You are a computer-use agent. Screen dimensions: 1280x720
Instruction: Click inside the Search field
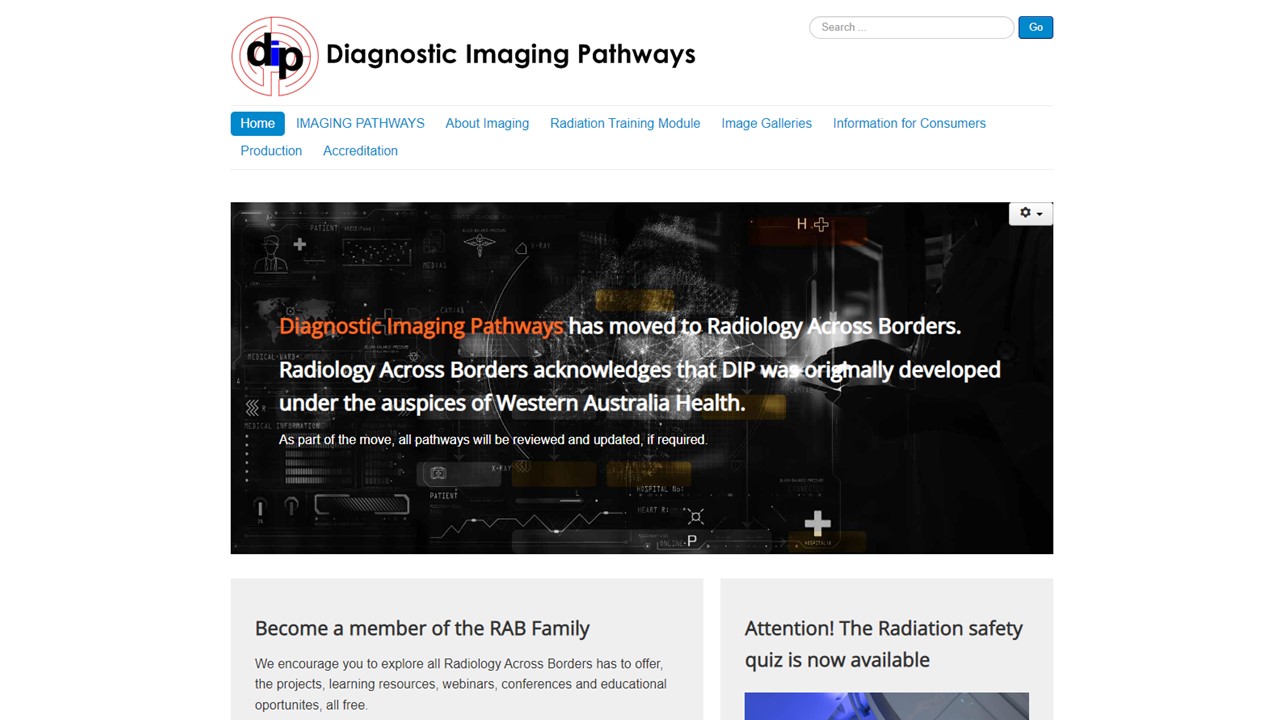tap(911, 27)
